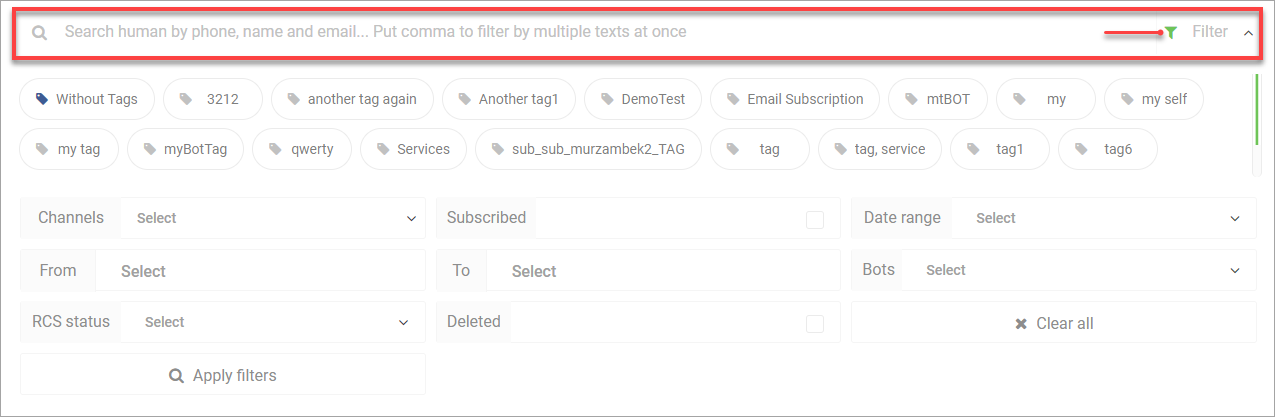Viewport: 1275px width, 417px height.
Task: Click the Clear all button
Action: (x=1054, y=323)
